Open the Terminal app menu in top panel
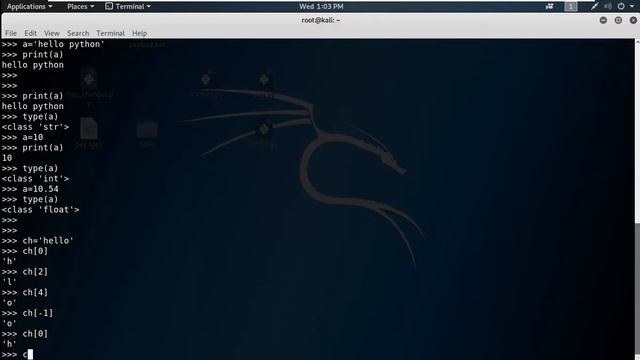The image size is (640, 360). click(128, 7)
